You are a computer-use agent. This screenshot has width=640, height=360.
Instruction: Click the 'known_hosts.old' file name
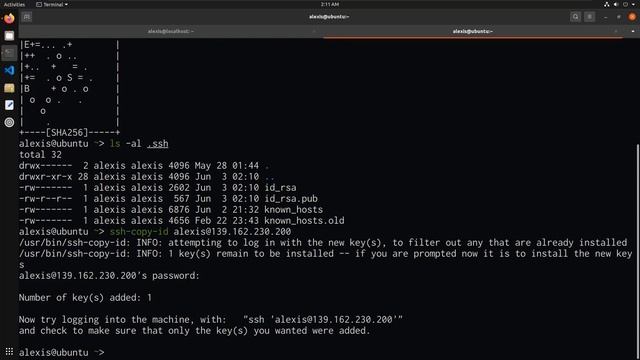304,221
